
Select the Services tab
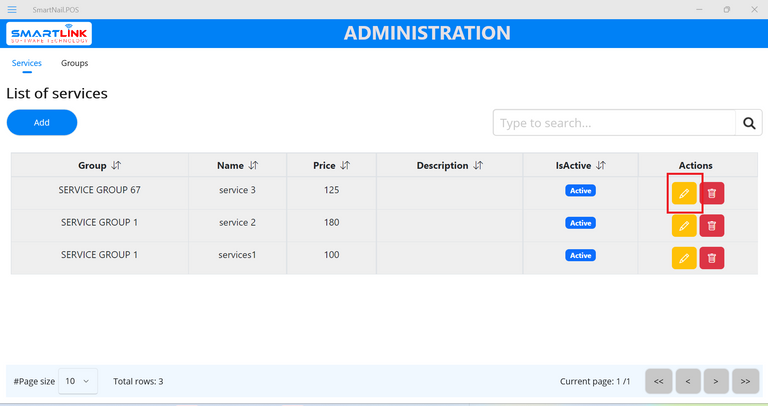coord(27,63)
